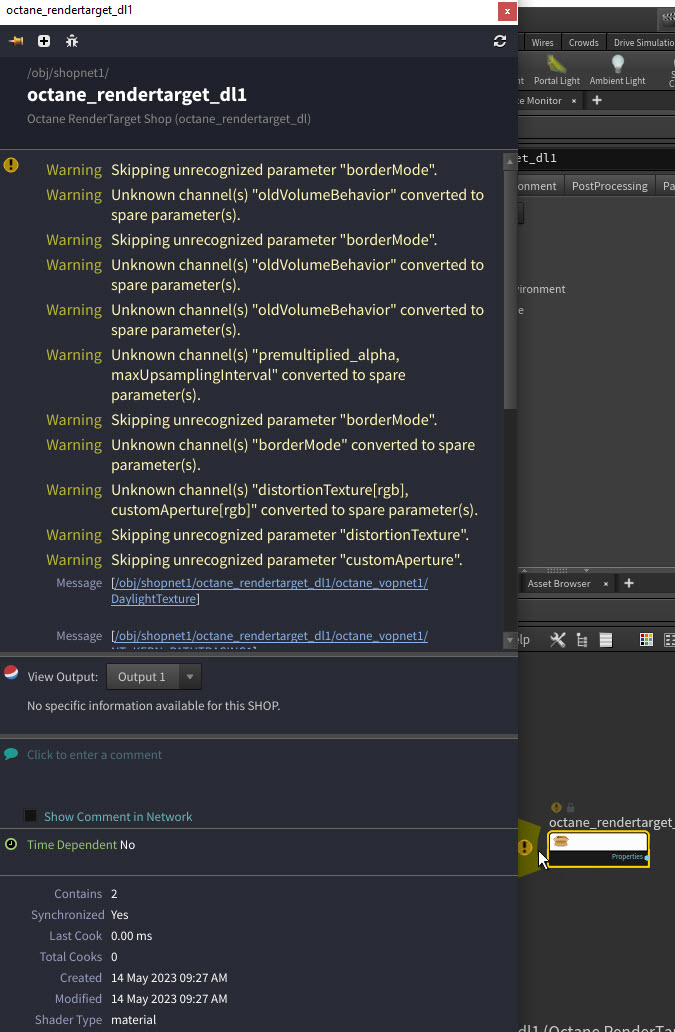Enable Show Comment in Network checkbox
675x1032 pixels.
[x=30, y=816]
